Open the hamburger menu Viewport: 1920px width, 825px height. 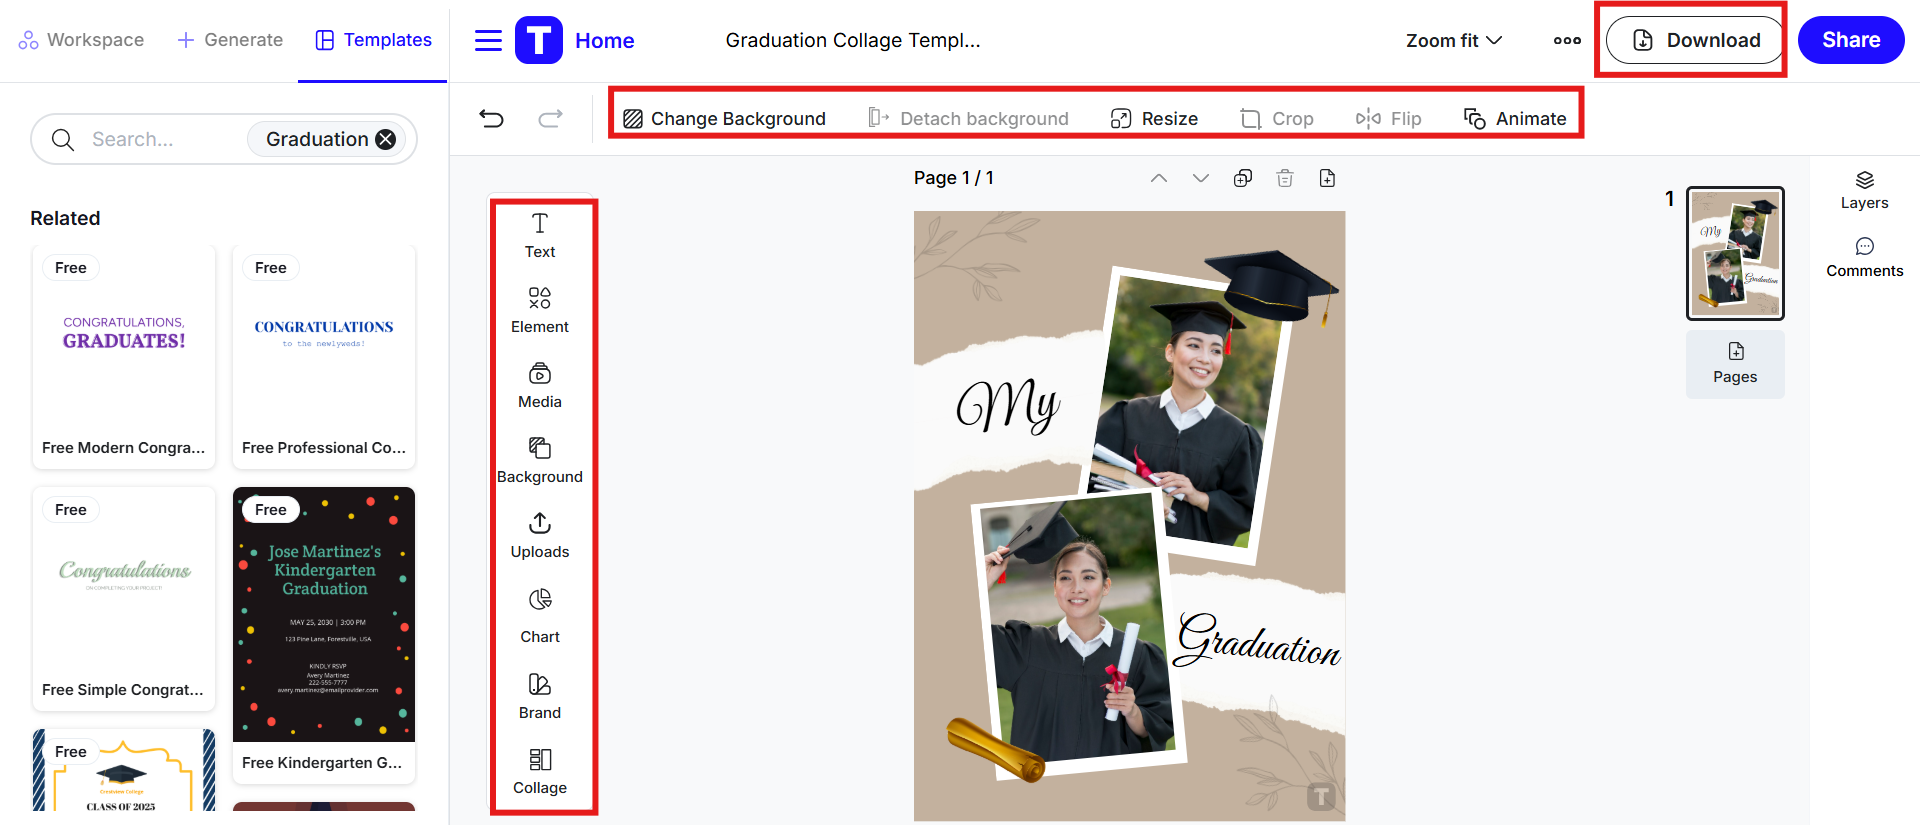point(488,40)
